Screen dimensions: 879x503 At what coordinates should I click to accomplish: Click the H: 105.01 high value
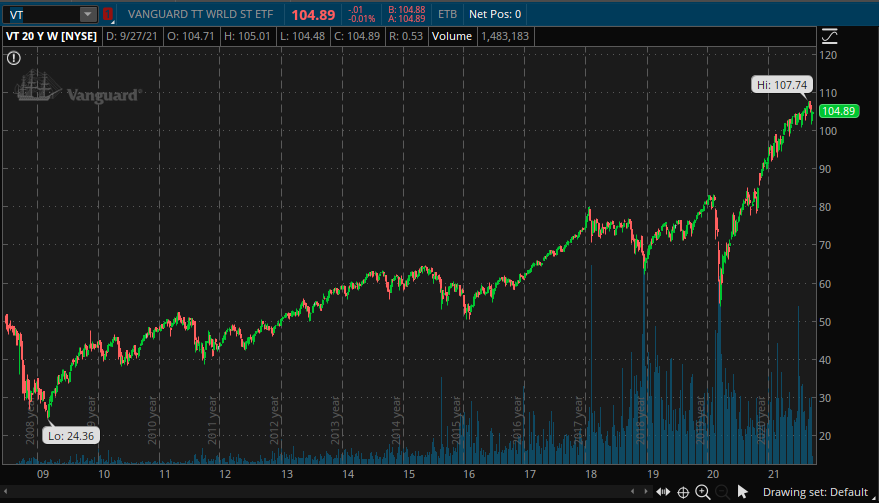click(x=247, y=36)
